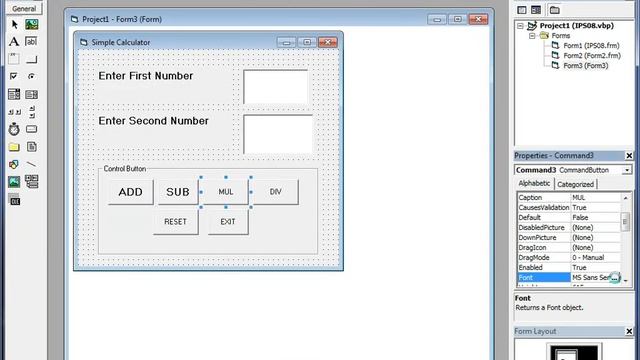Select the Timer control tool
640x360 pixels.
point(14,129)
